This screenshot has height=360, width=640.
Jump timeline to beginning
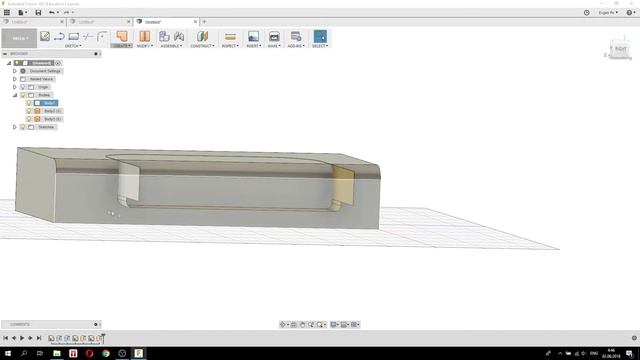[6, 338]
